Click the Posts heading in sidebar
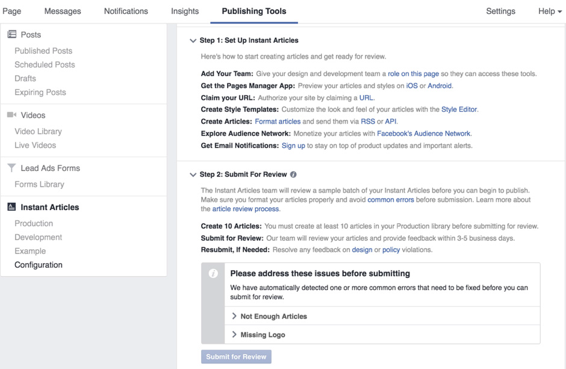566x369 pixels. (31, 35)
